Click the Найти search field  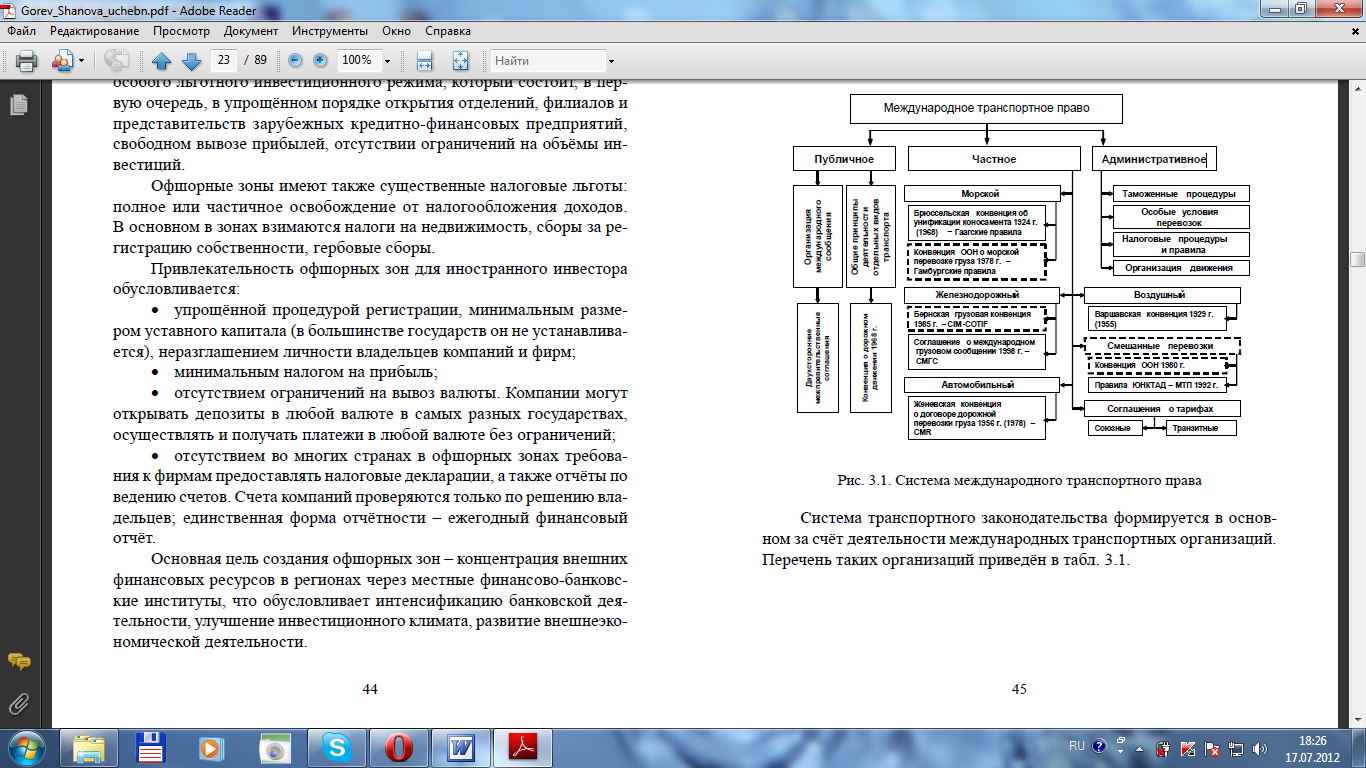click(548, 60)
